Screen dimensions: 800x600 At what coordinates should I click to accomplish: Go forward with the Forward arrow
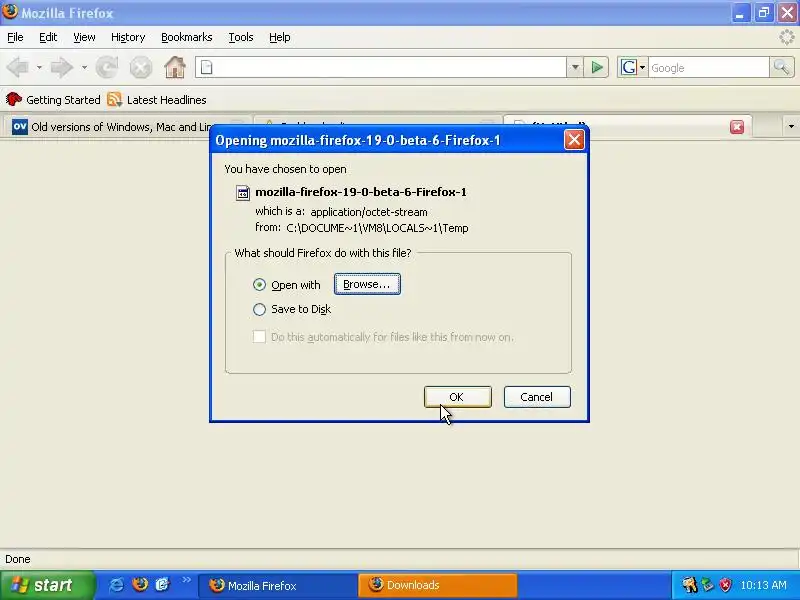[62, 67]
